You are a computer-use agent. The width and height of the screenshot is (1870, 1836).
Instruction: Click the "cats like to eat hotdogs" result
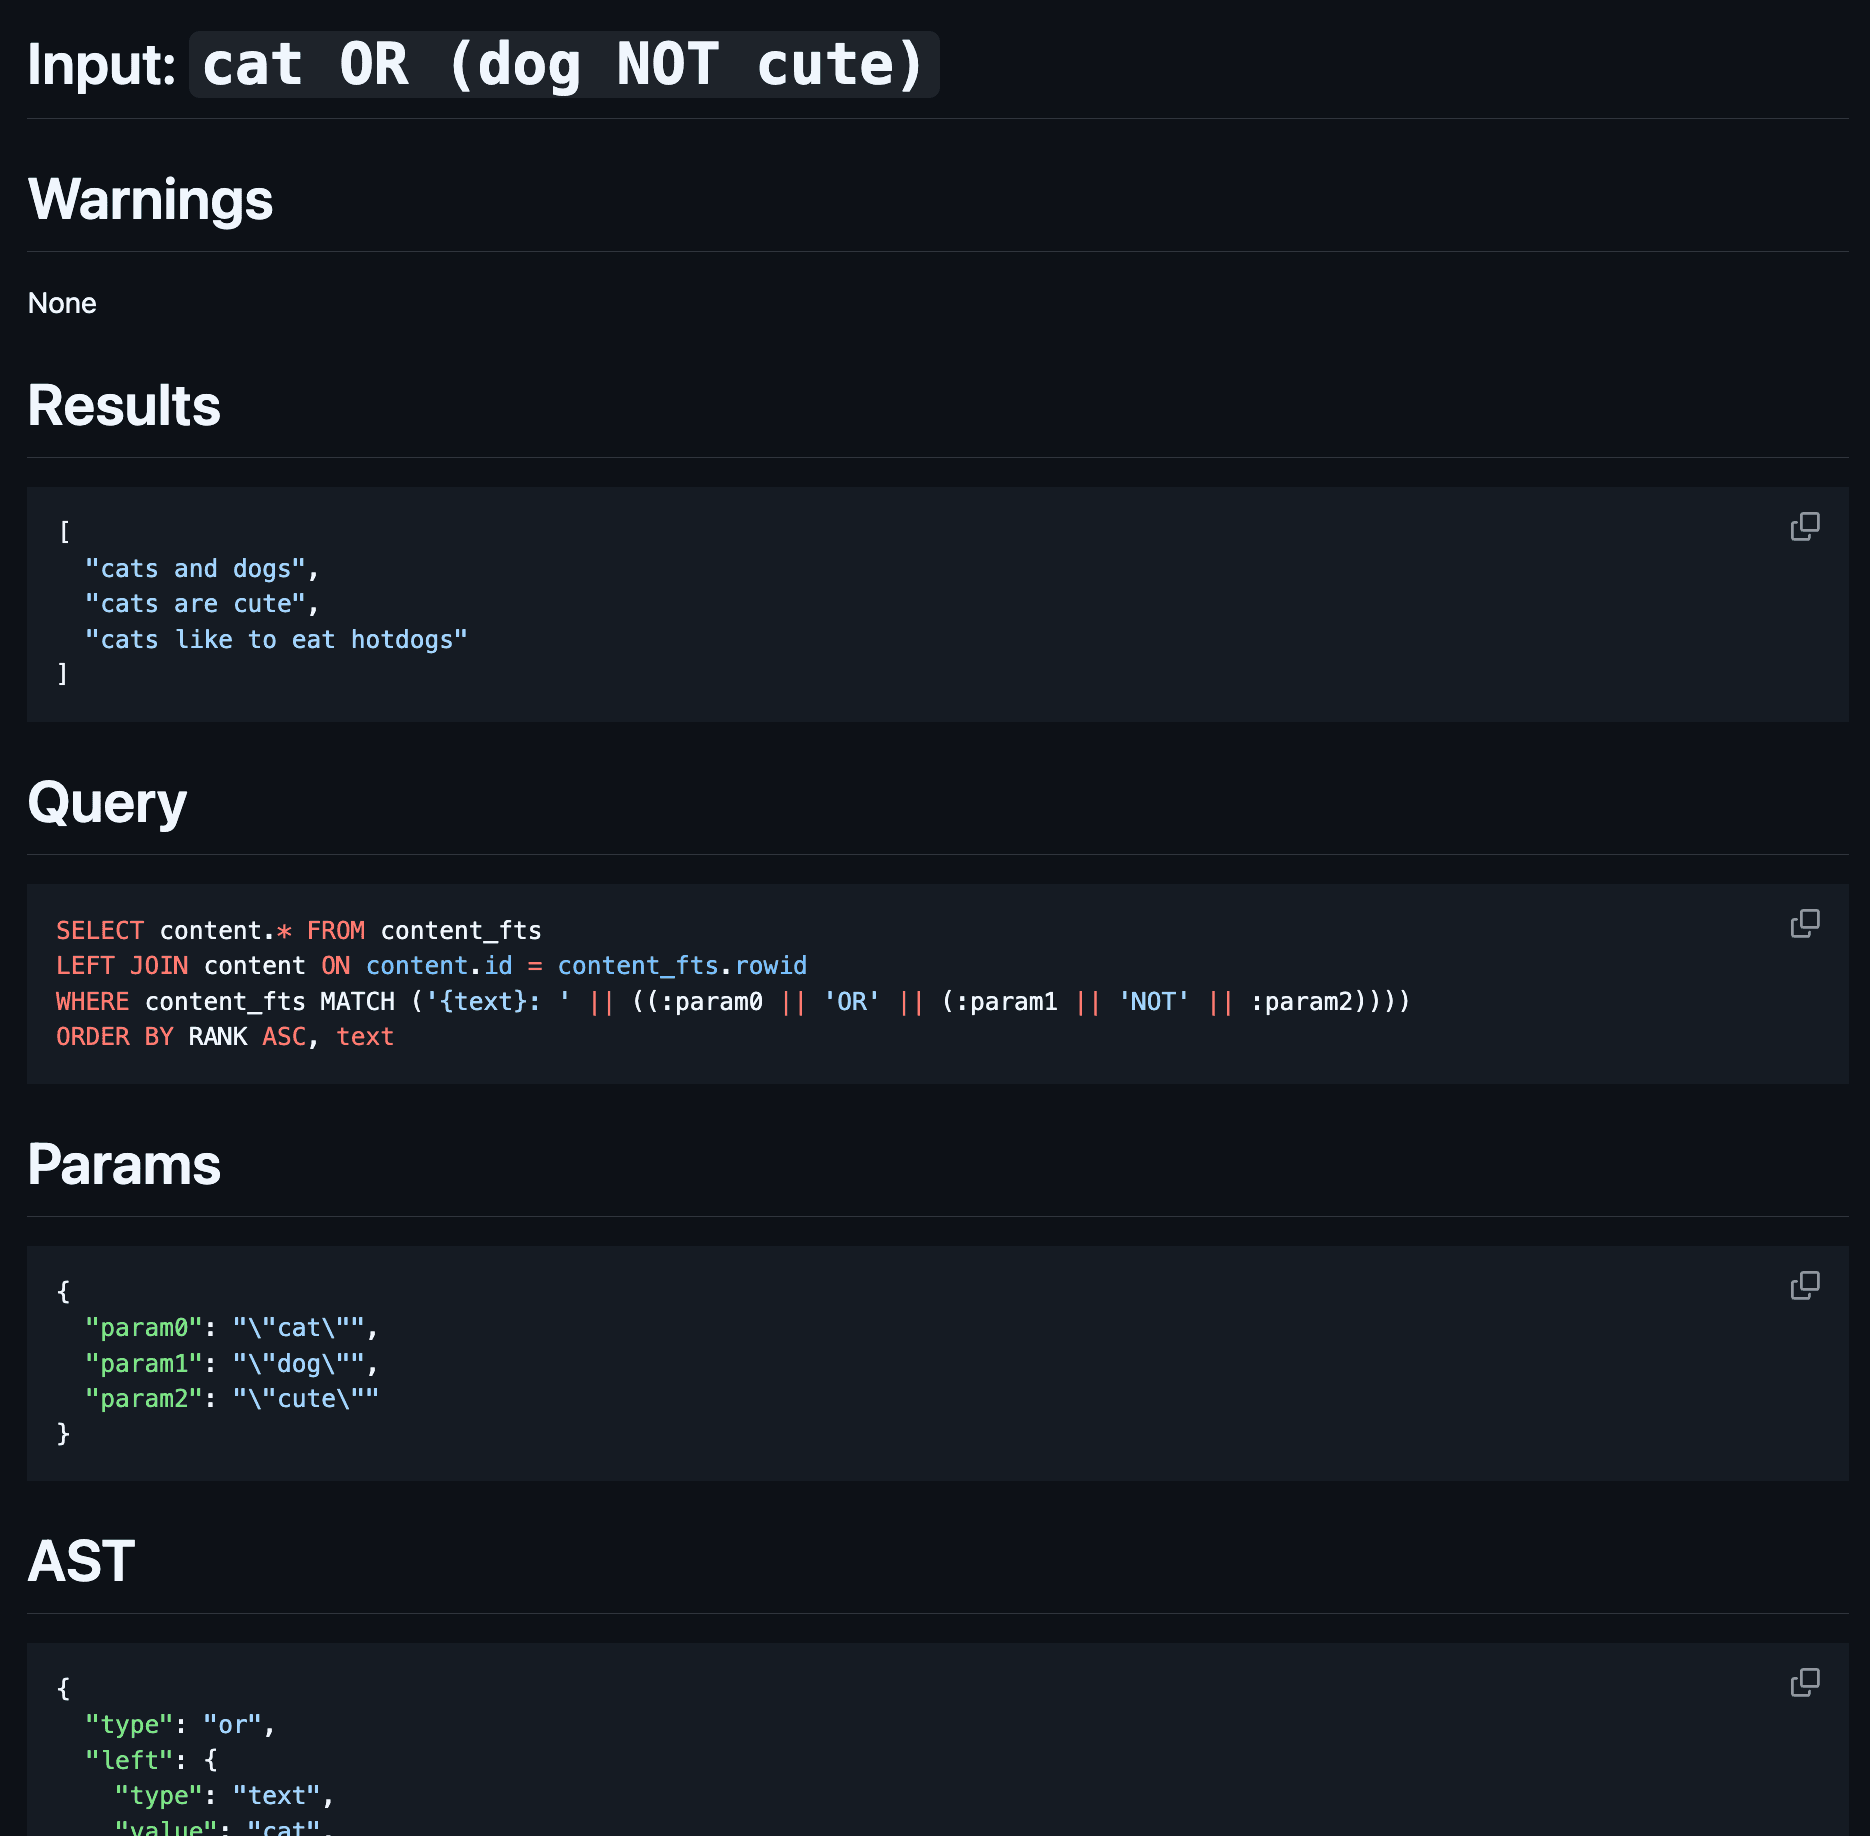click(276, 640)
